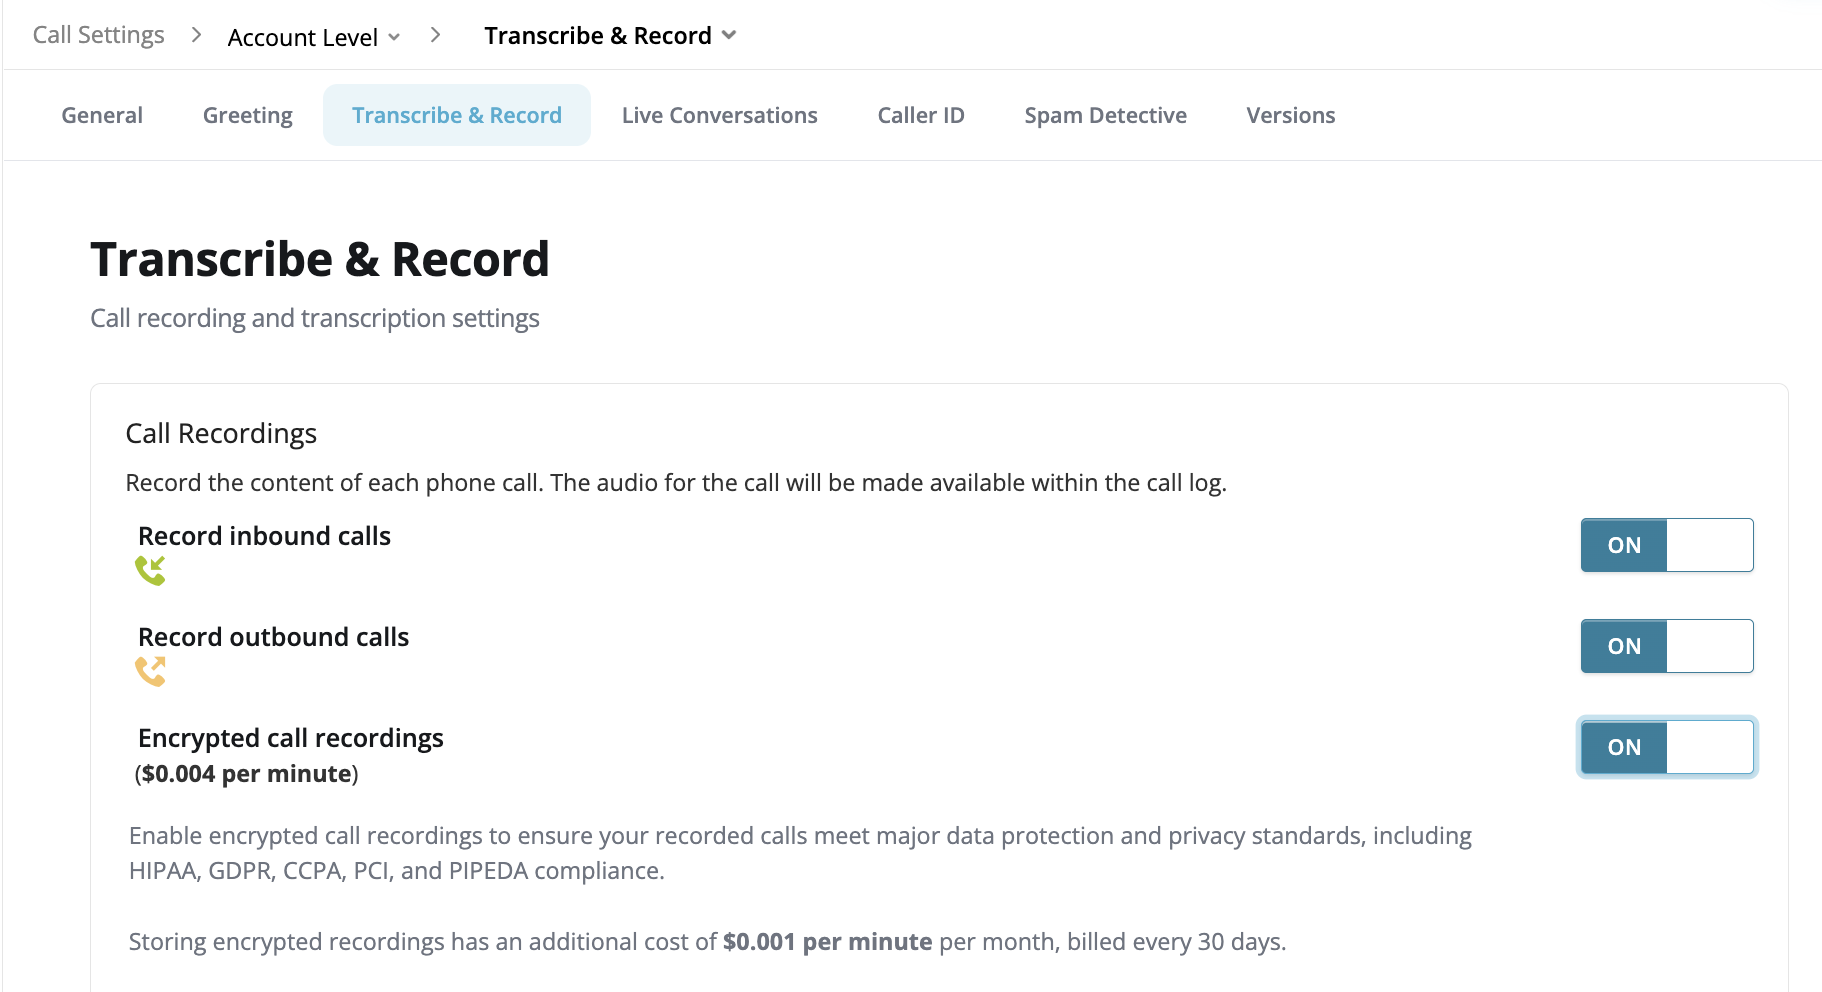Screen dimensions: 1822x992
Task: Expand the Account Level dropdown
Action: pyautogui.click(x=314, y=37)
